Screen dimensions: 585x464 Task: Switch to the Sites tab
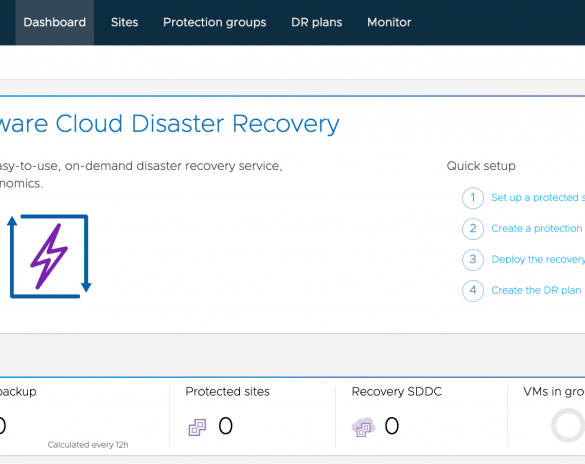click(124, 22)
